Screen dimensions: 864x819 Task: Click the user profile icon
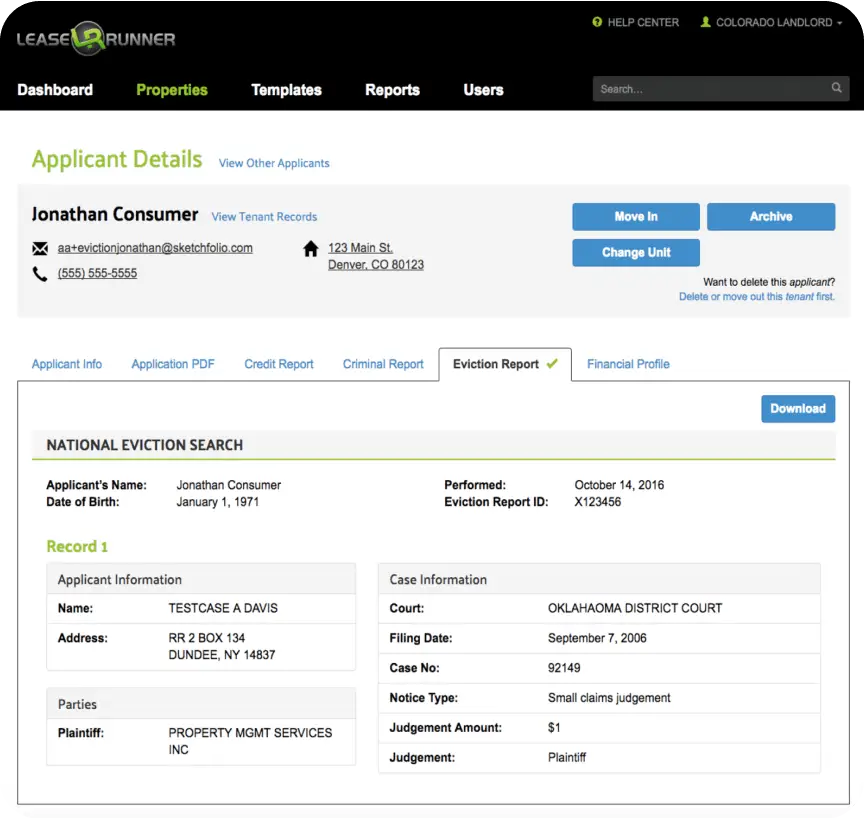click(x=705, y=22)
